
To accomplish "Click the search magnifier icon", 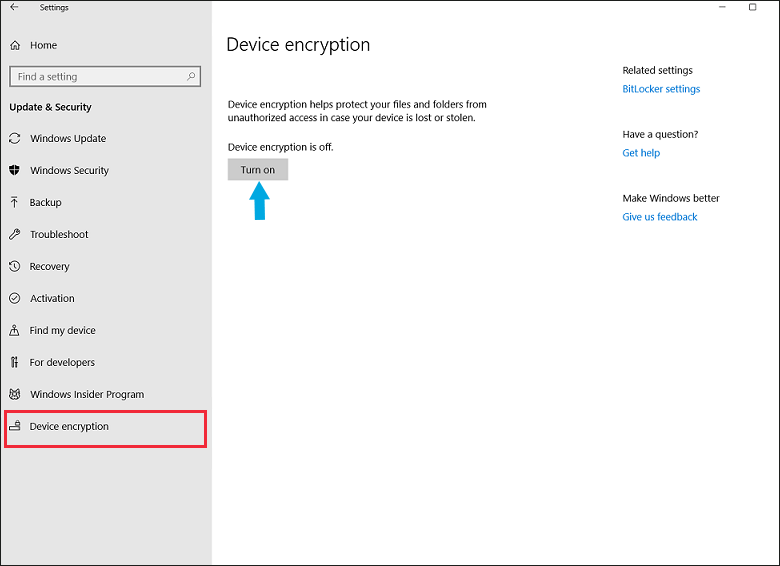I will [191, 77].
